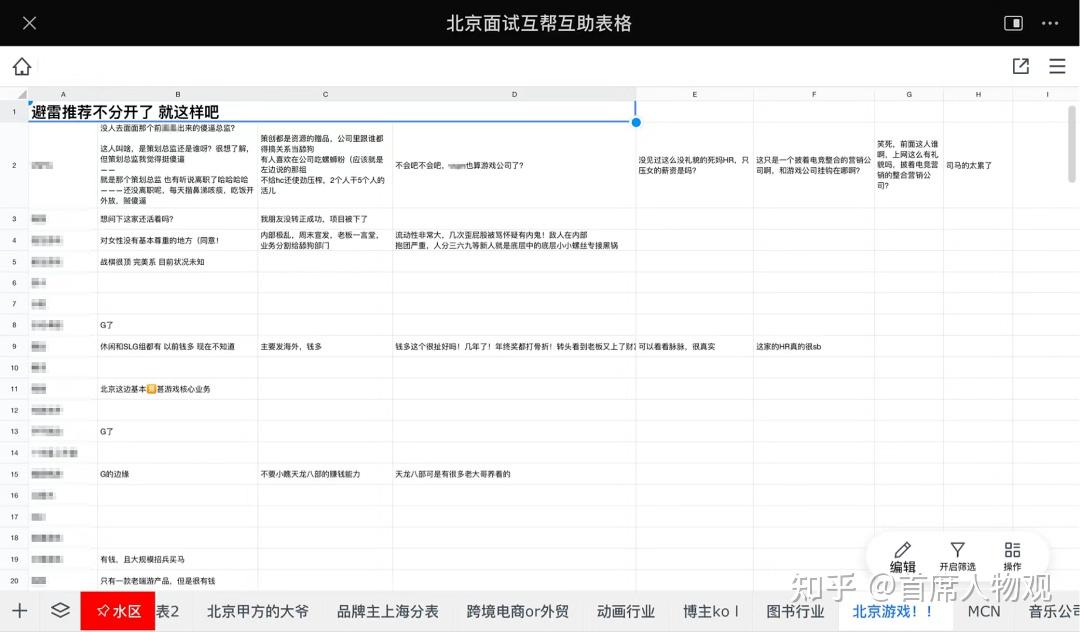Close the spreadsheet with the X
1080x632 pixels.
point(29,22)
